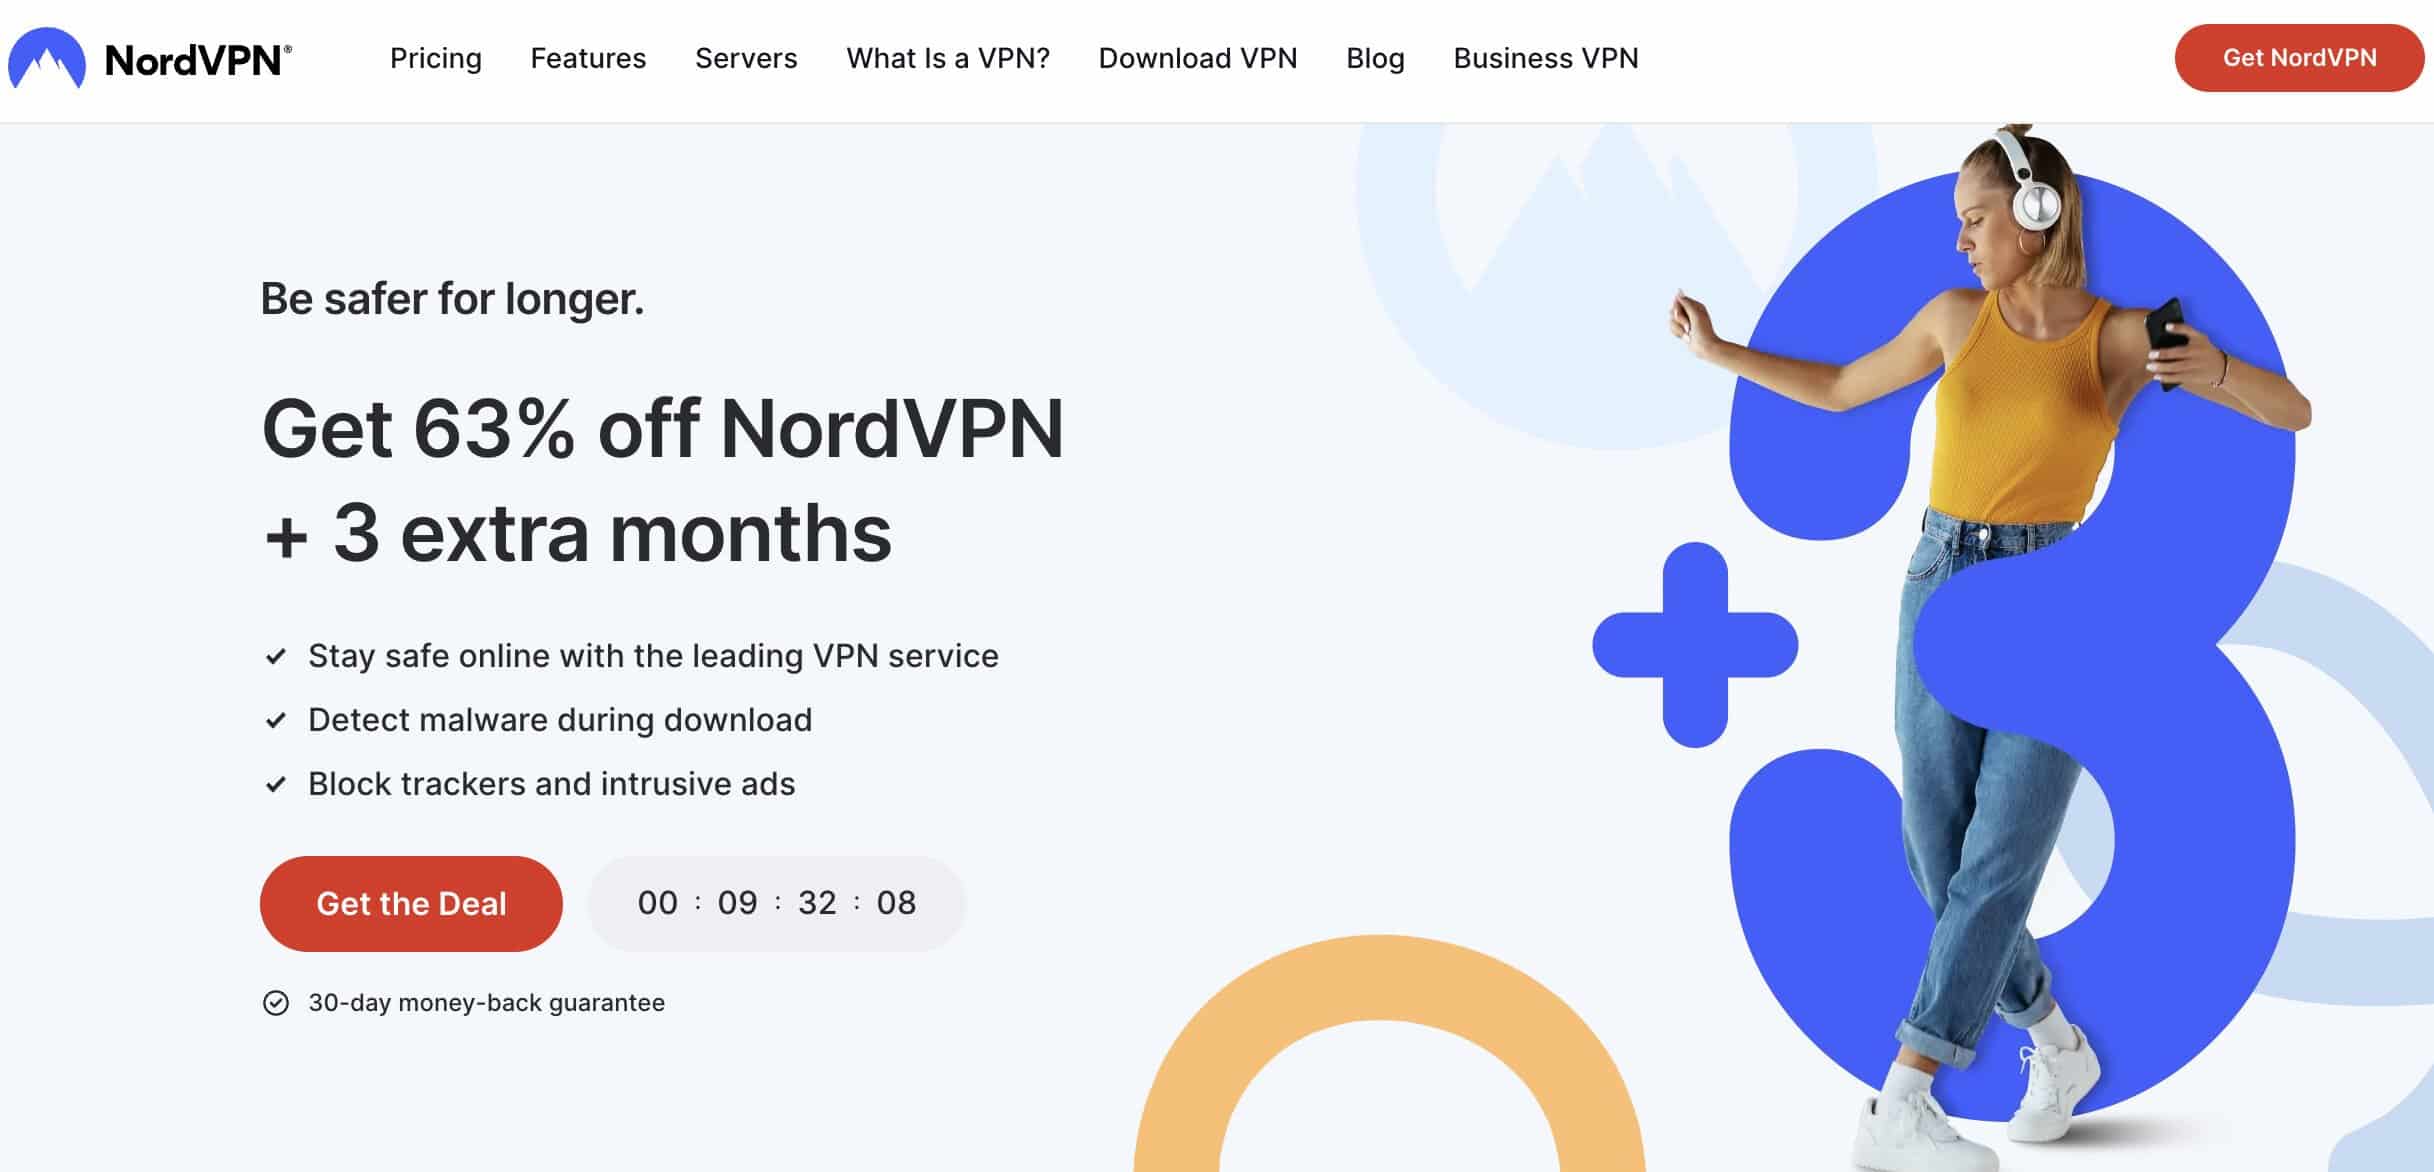Click the Features menu item
Viewport: 2434px width, 1172px height.
pyautogui.click(x=588, y=57)
